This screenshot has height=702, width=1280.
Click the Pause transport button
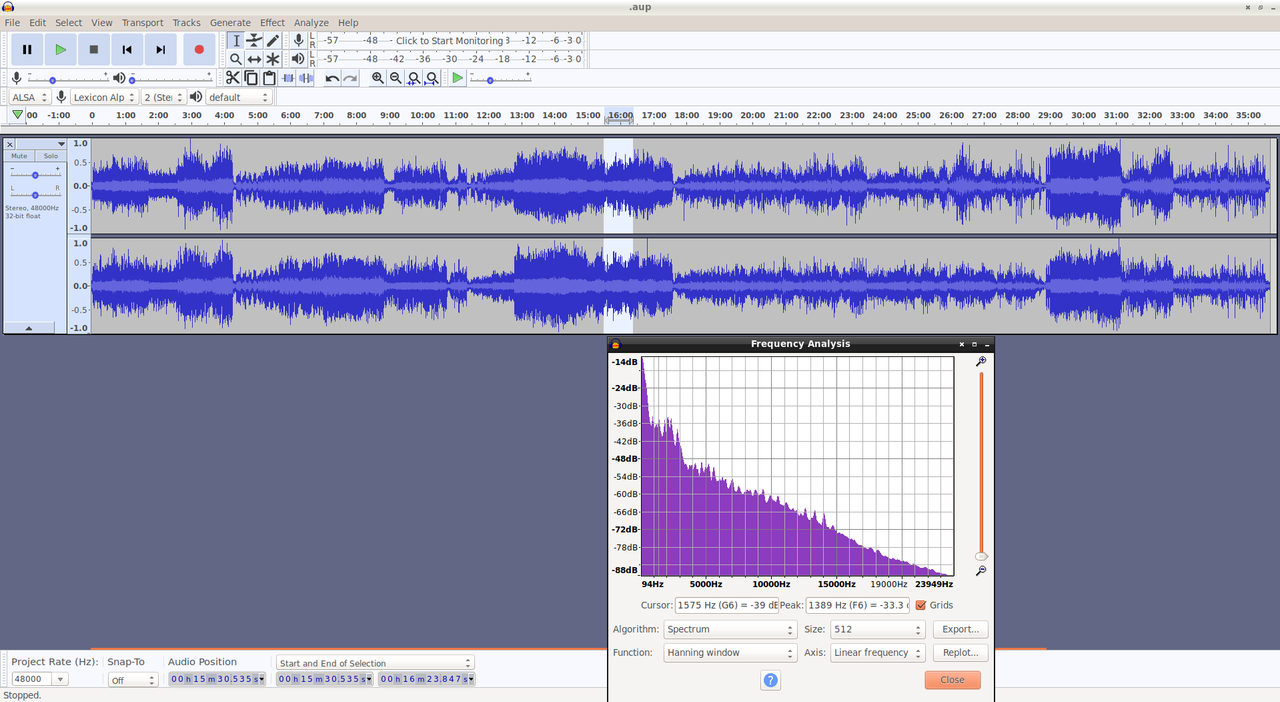click(x=27, y=49)
